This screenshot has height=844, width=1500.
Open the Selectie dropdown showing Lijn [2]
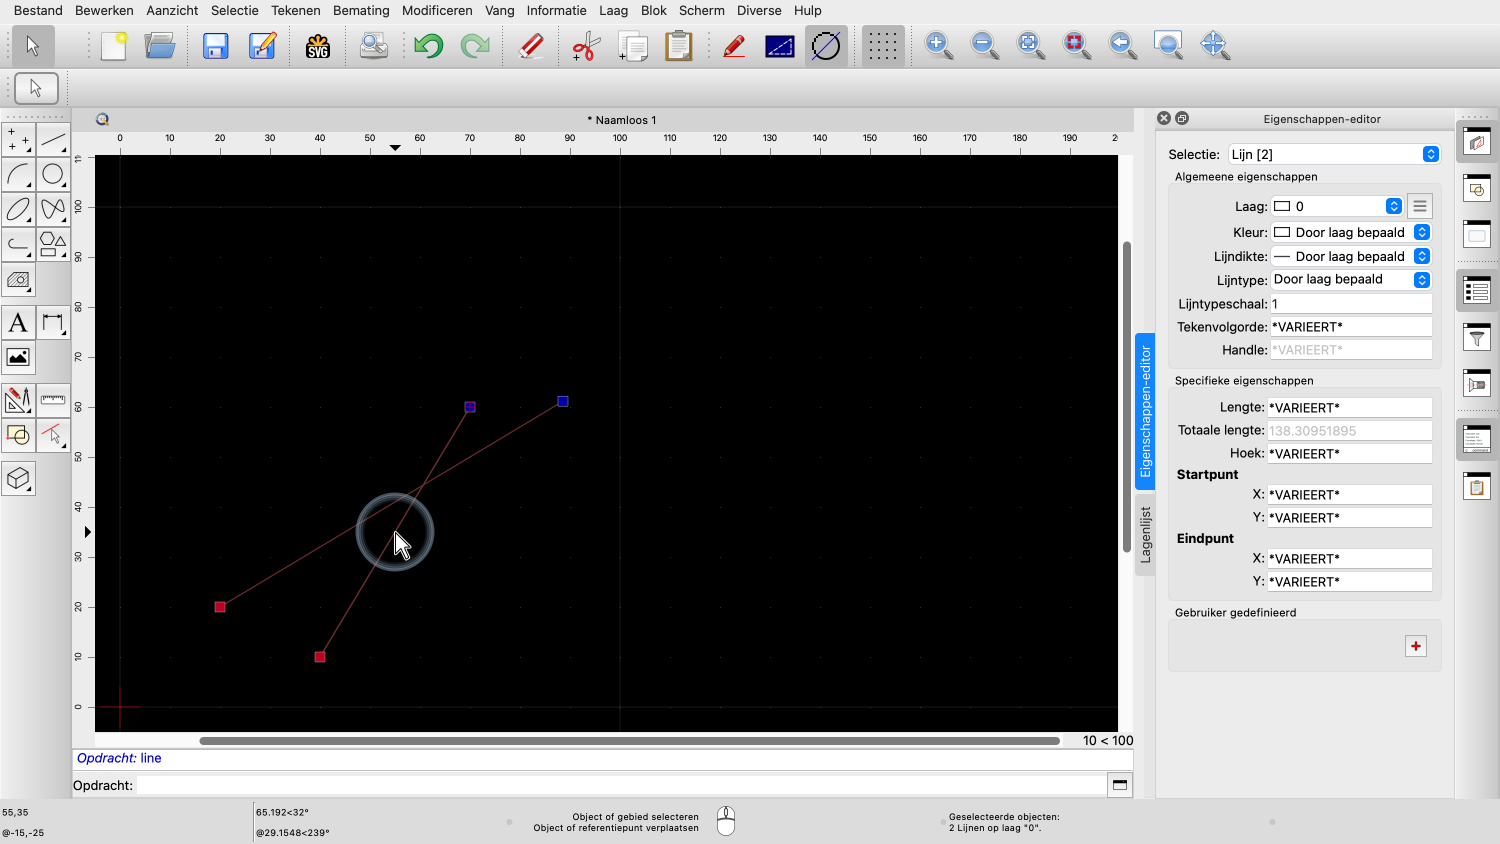(x=1334, y=154)
